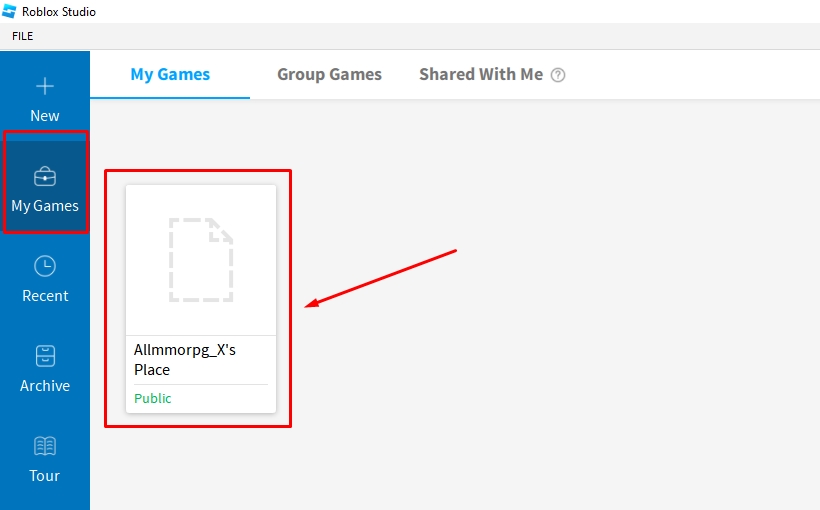Image resolution: width=820 pixels, height=510 pixels.
Task: Start the Tour via book icon
Action: pyautogui.click(x=45, y=446)
